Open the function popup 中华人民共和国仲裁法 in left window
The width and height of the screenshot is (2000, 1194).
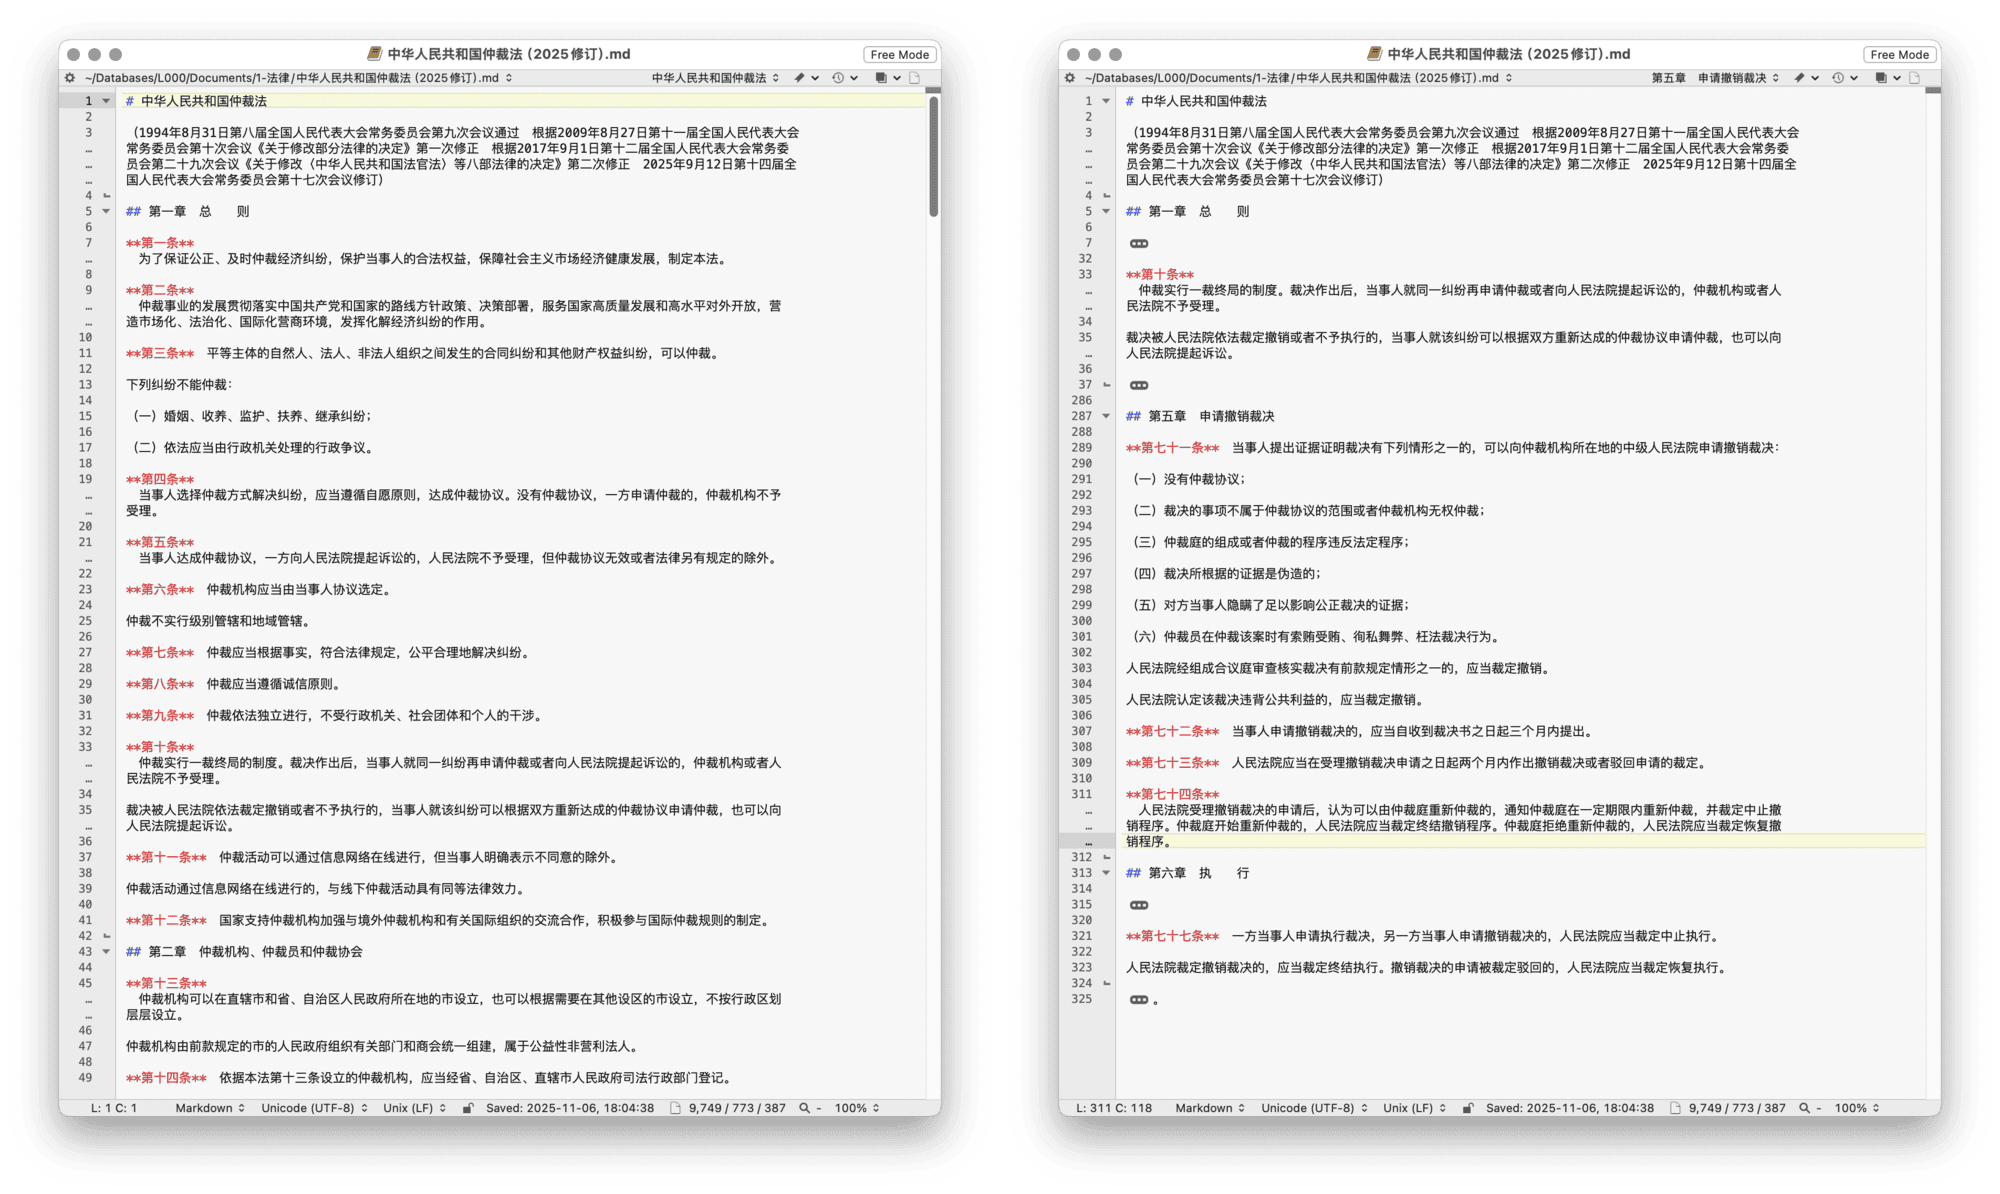pyautogui.click(x=715, y=78)
